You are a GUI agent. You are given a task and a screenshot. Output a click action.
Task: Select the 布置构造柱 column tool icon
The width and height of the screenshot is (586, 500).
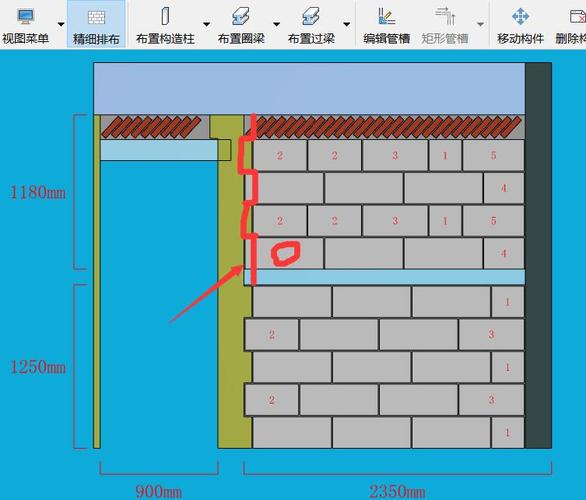pos(165,16)
